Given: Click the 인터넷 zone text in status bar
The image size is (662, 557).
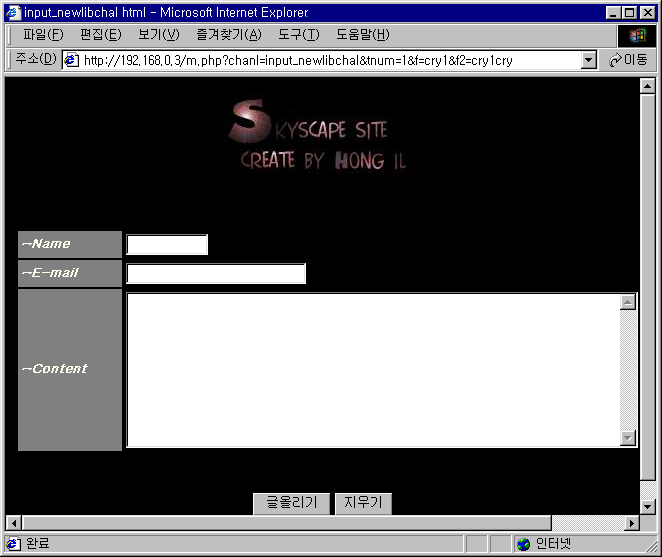Looking at the screenshot, I should 553,543.
